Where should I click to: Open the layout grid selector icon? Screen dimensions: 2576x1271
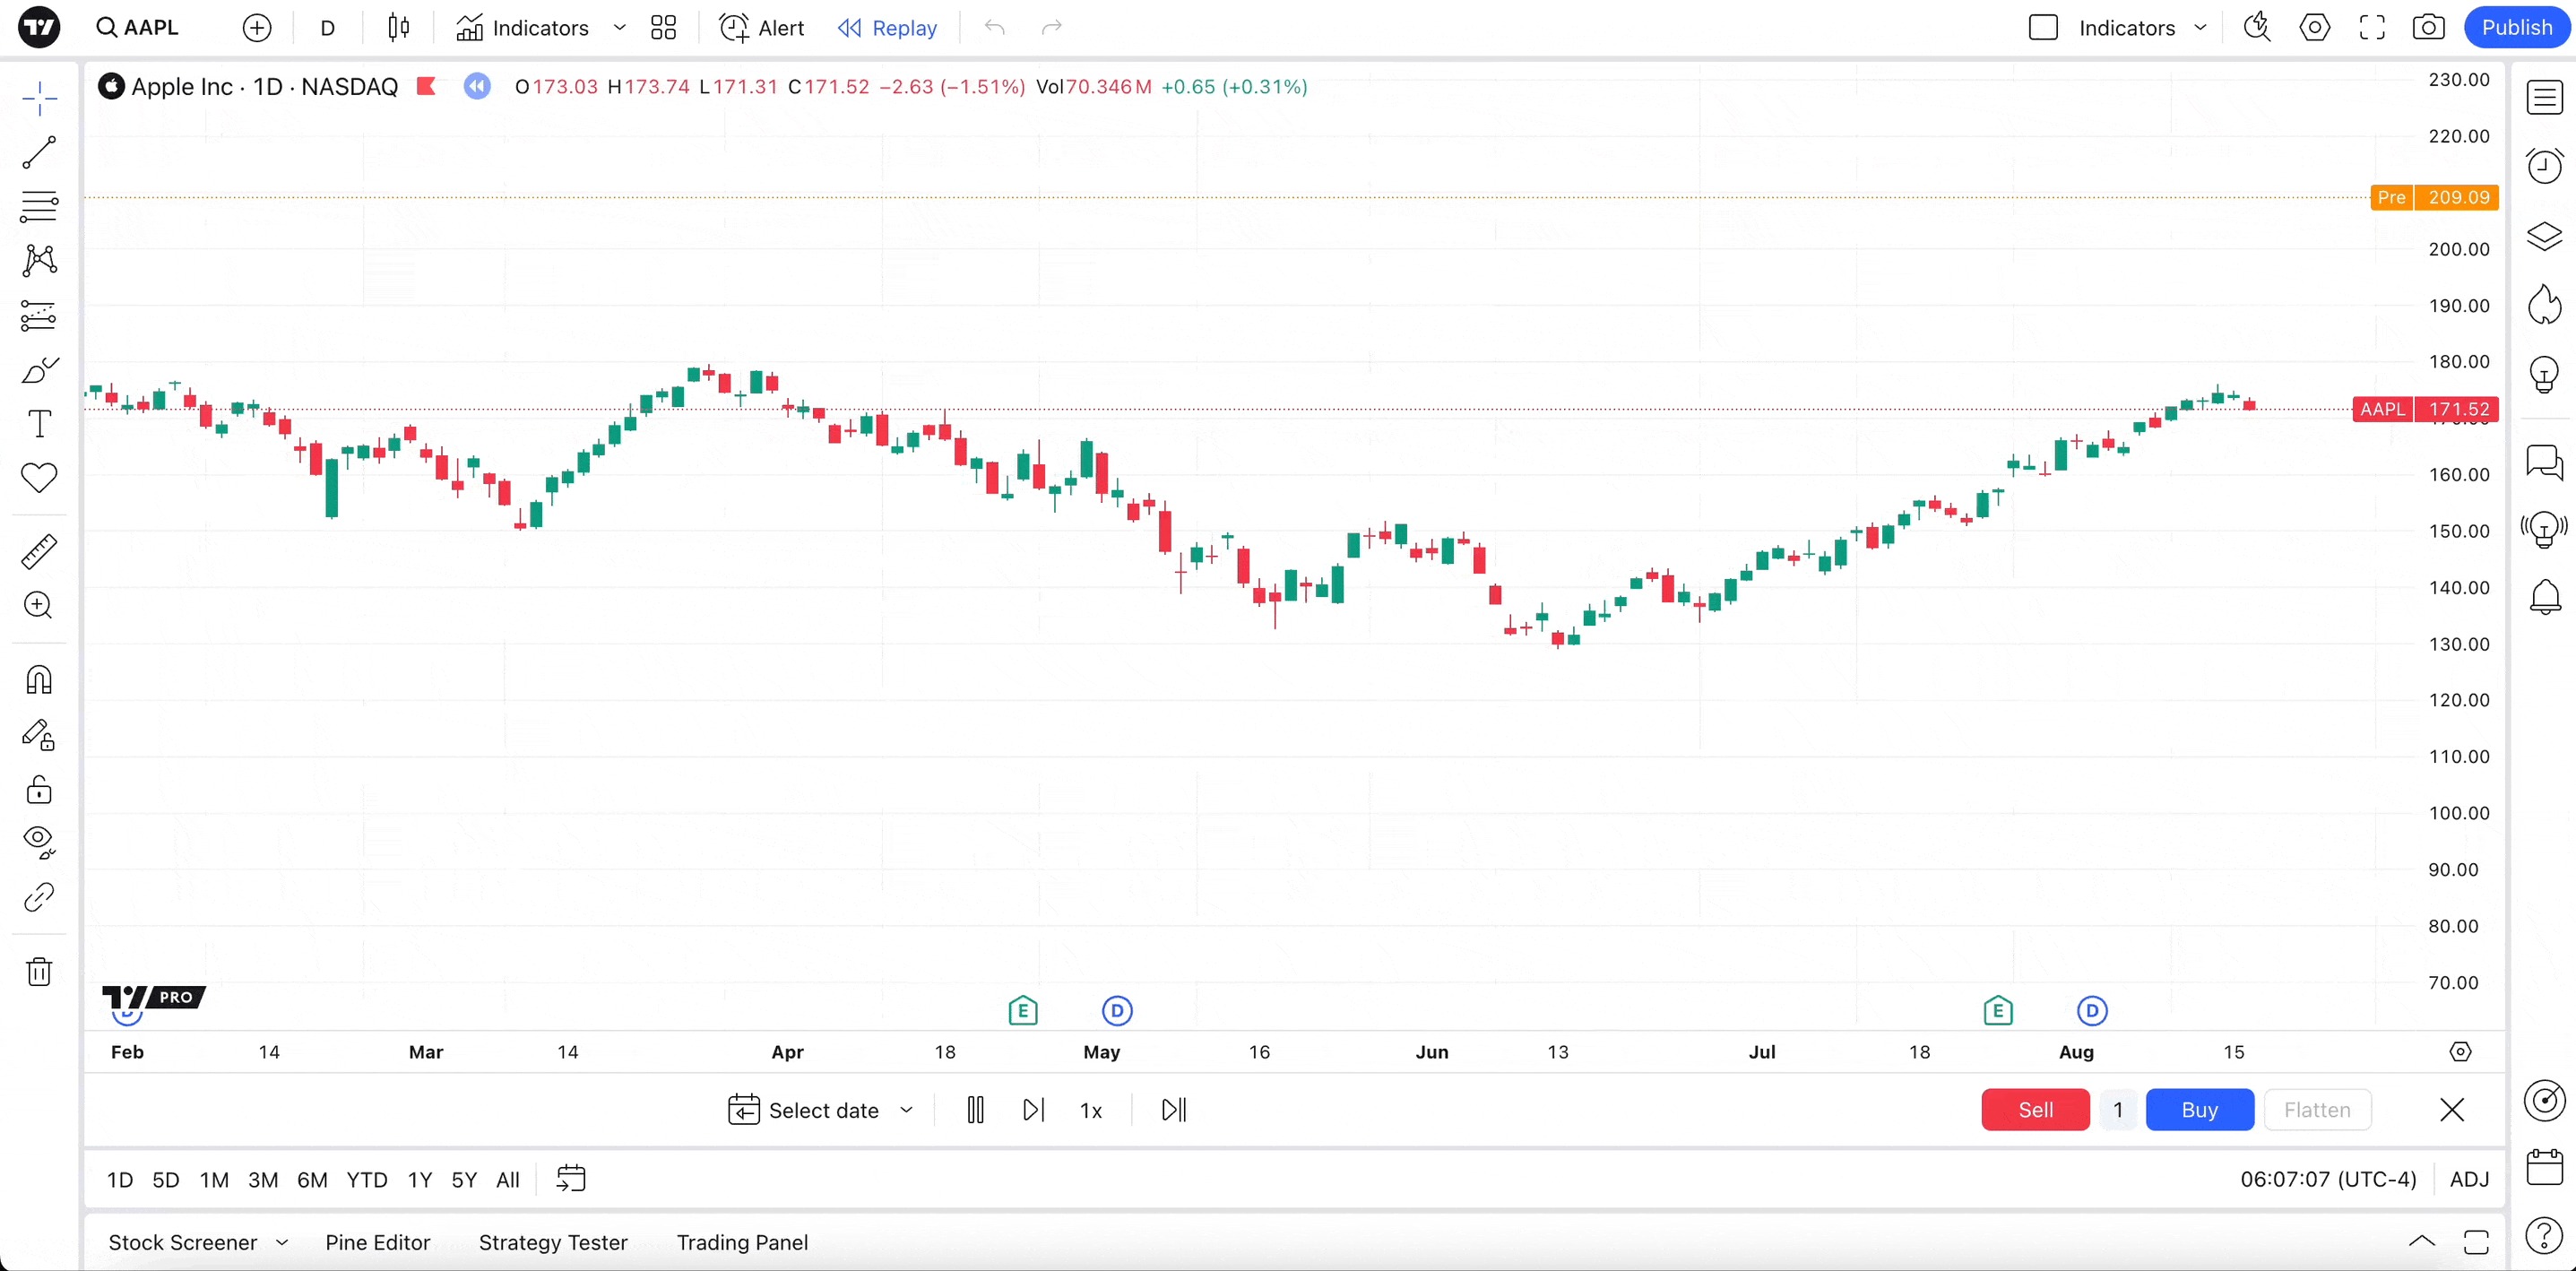click(663, 28)
